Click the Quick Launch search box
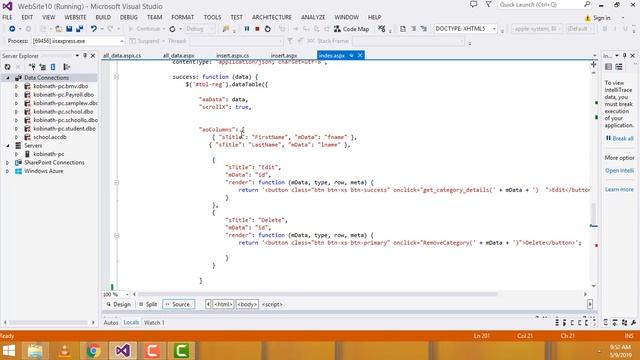 click(544, 4)
